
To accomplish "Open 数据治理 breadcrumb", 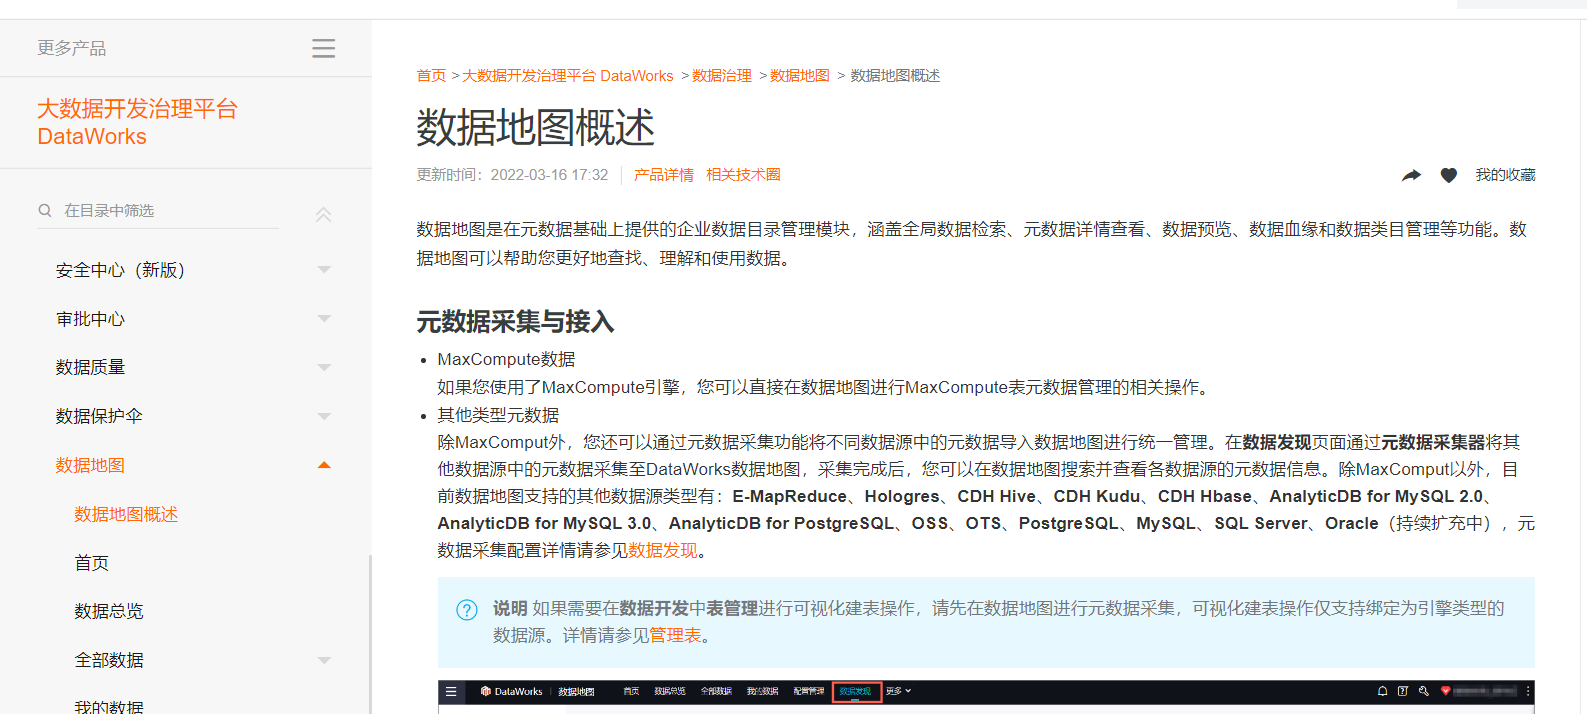I will point(722,76).
